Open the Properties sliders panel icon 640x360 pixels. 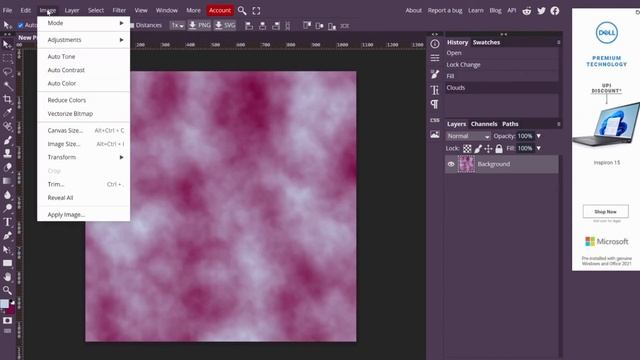(x=435, y=58)
